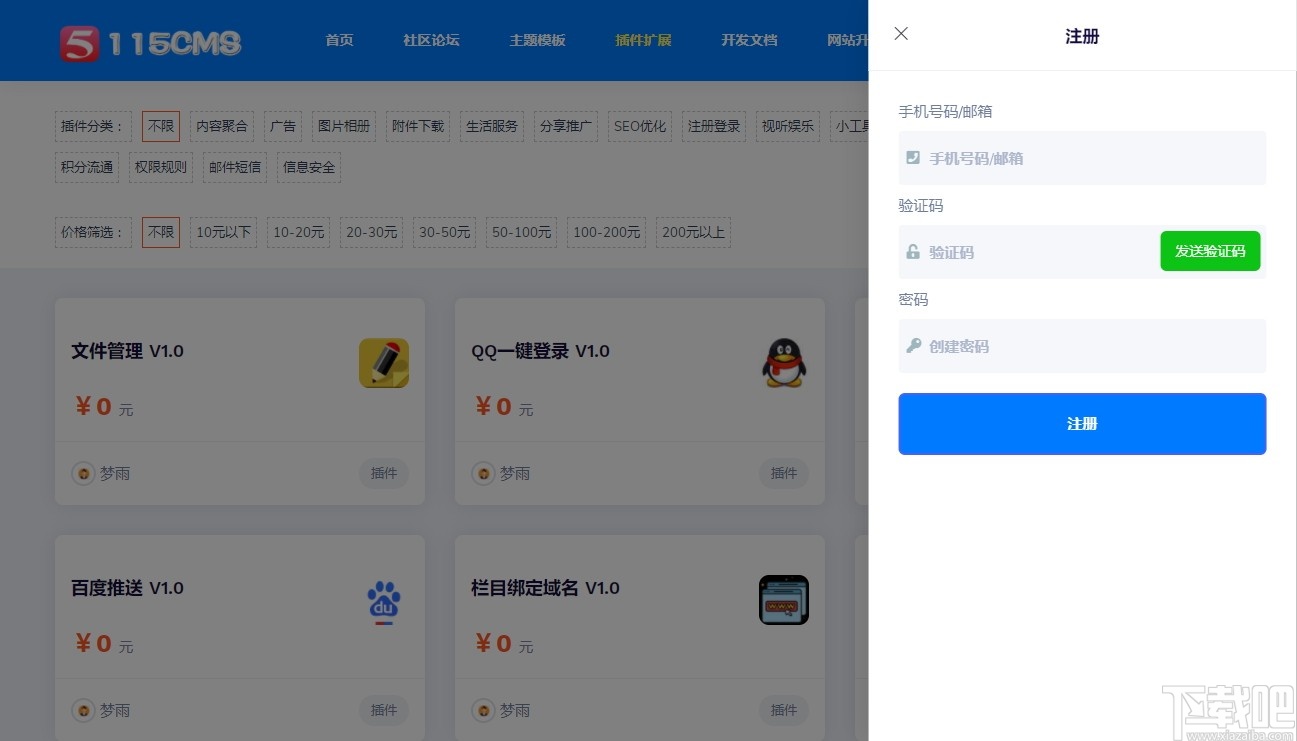The image size is (1297, 741).
Task: Click the QQ penguin icon
Action: click(785, 362)
